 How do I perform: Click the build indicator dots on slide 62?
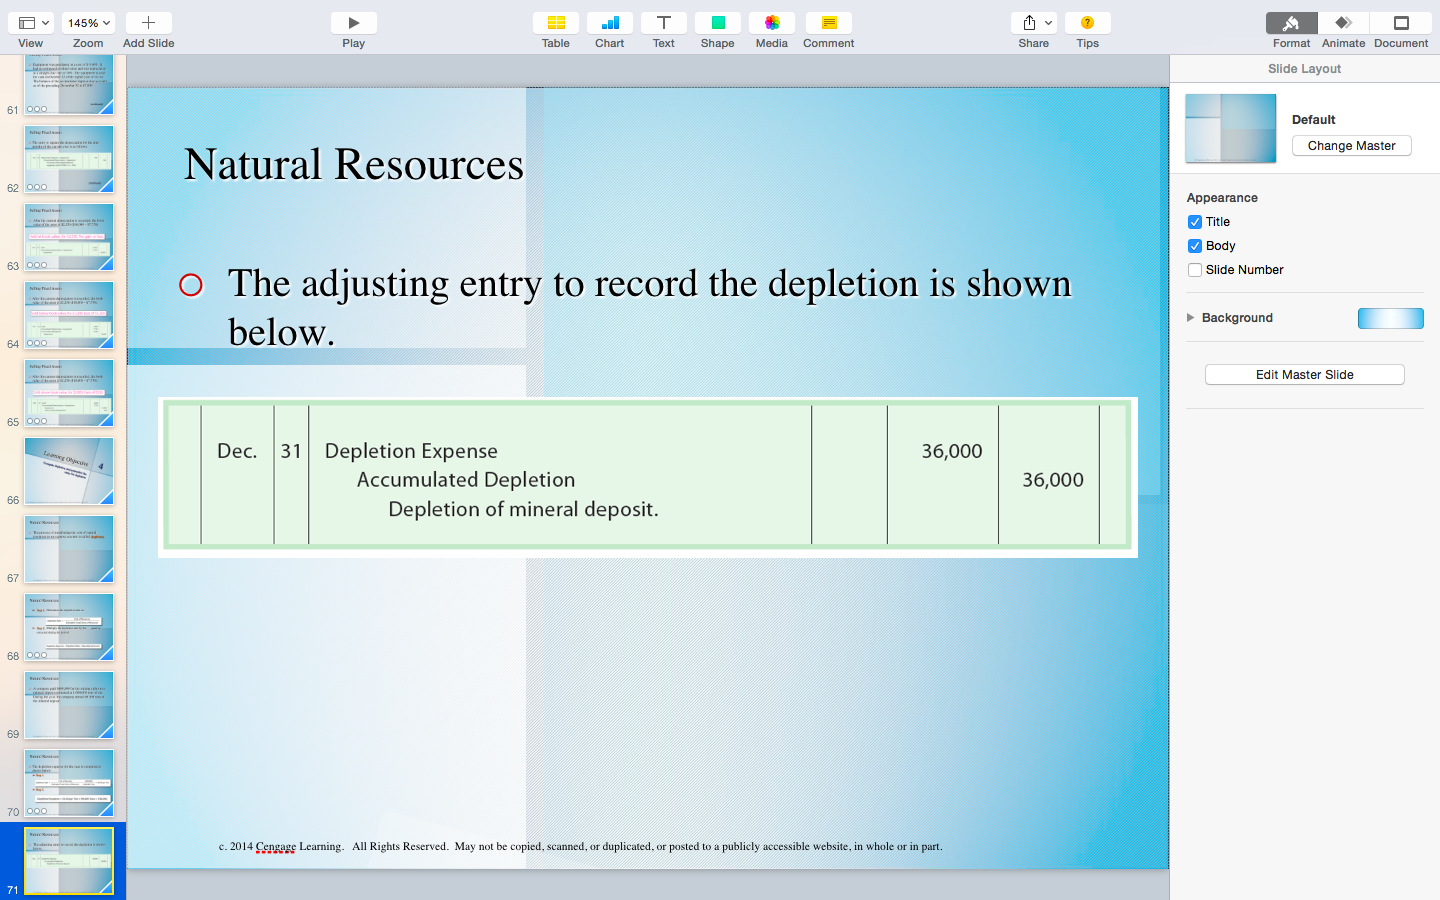(37, 187)
